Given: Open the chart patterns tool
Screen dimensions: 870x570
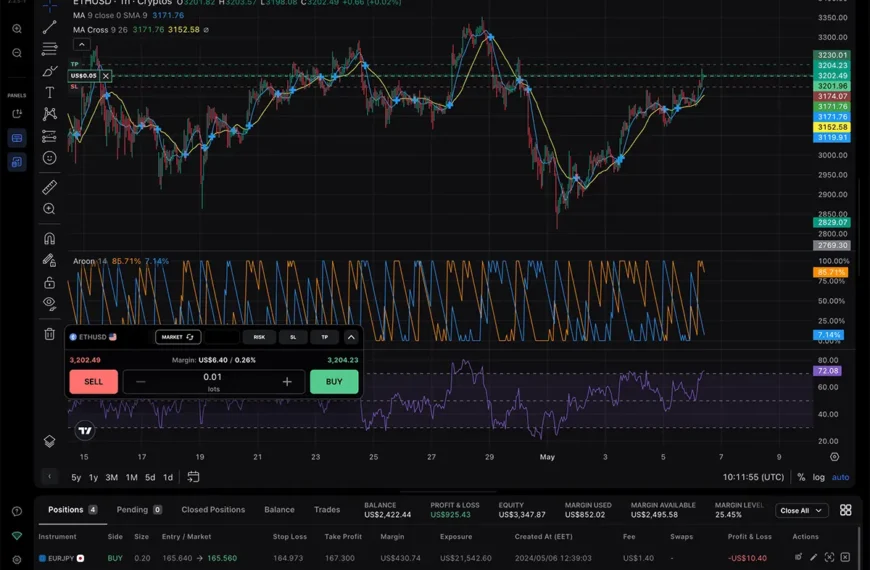Looking at the screenshot, I should pos(49,114).
